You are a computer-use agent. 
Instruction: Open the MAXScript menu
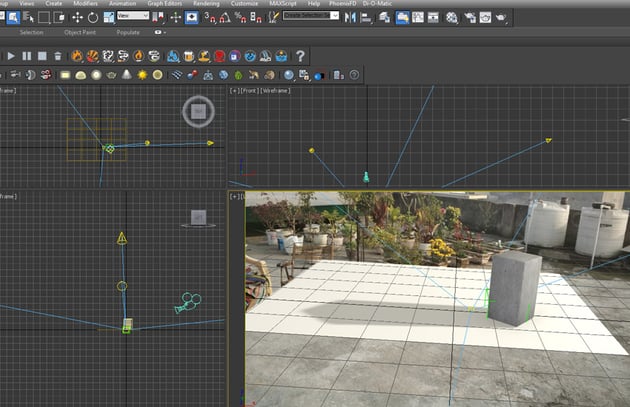pyautogui.click(x=282, y=3)
